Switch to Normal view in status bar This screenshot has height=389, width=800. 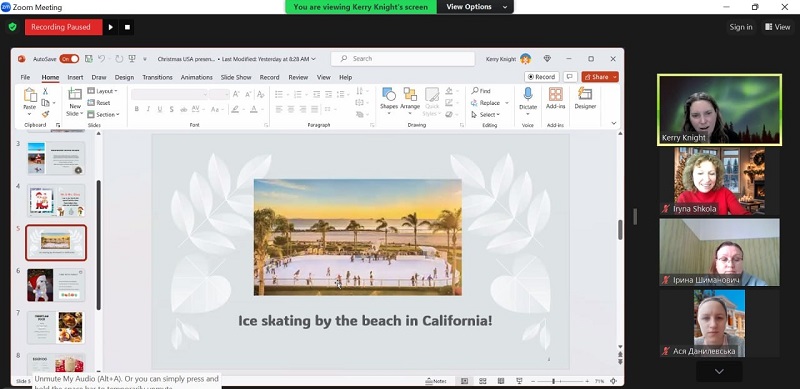464,381
